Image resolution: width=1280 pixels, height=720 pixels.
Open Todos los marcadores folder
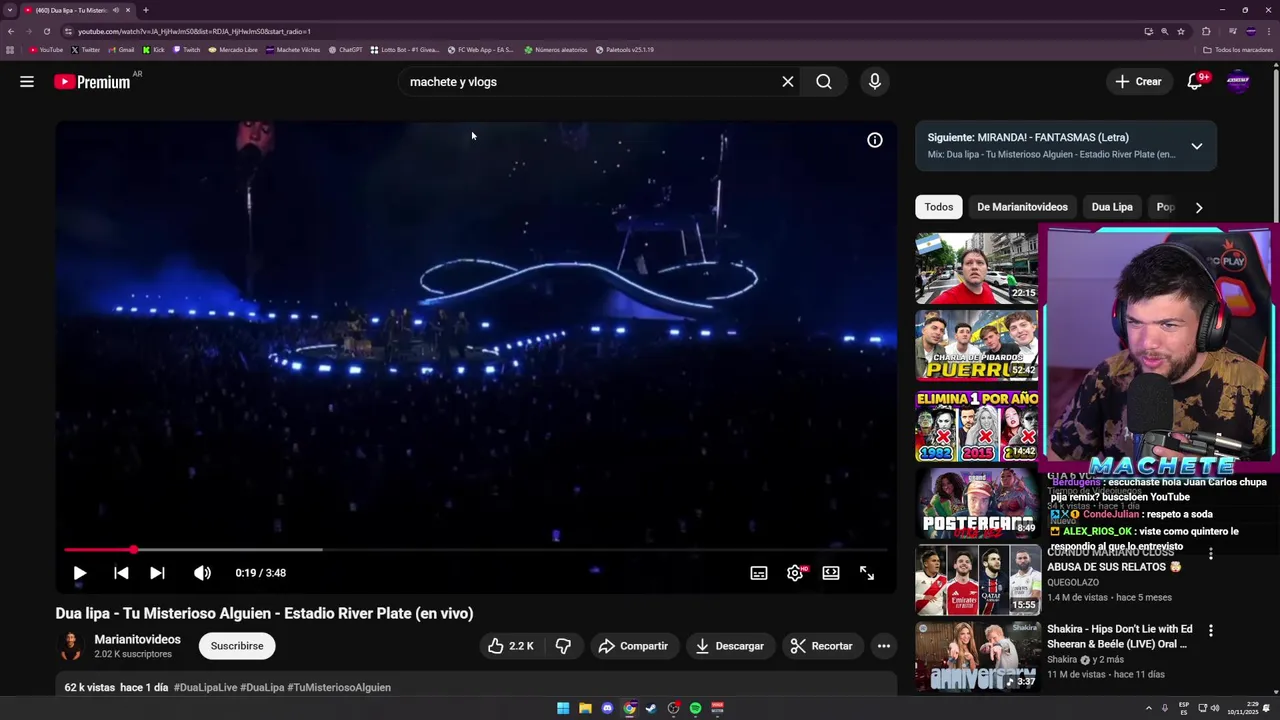click(x=1238, y=50)
